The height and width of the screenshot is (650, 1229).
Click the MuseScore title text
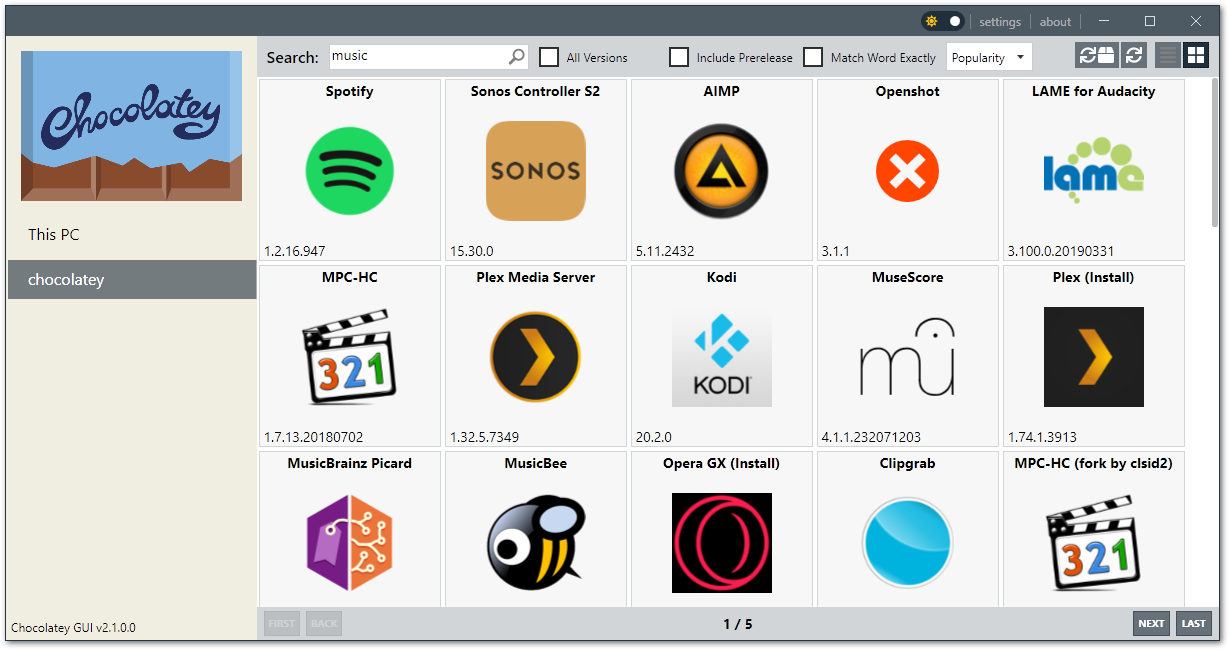[908, 277]
